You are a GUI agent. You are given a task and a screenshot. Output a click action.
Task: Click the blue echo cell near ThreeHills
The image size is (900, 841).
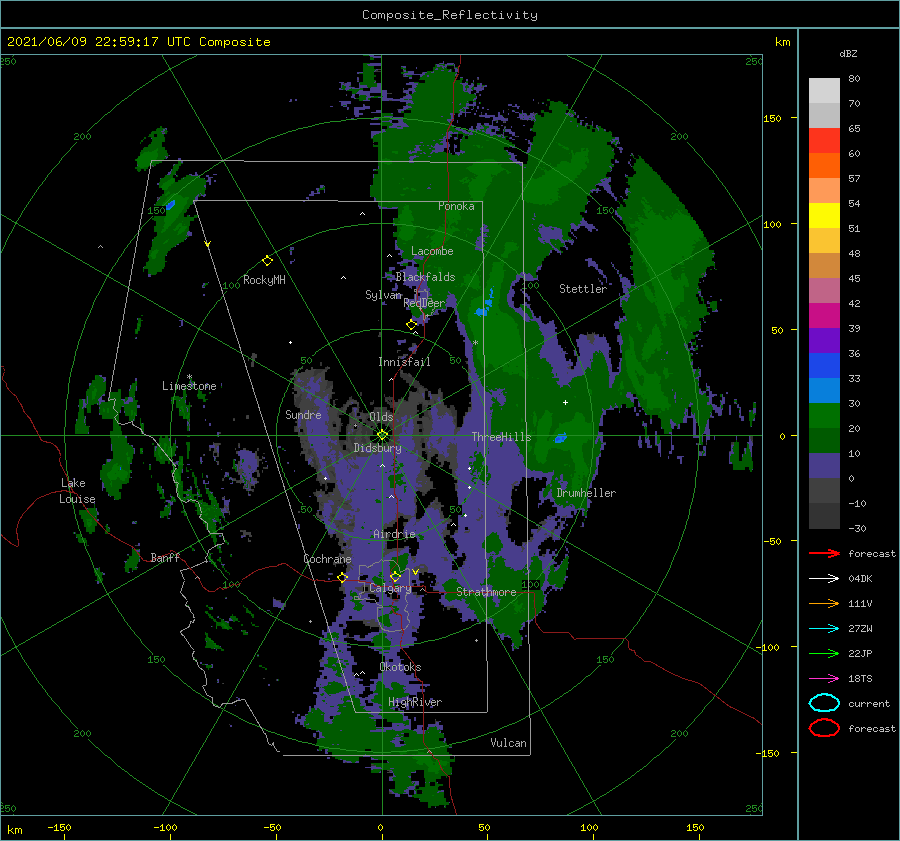(561, 438)
